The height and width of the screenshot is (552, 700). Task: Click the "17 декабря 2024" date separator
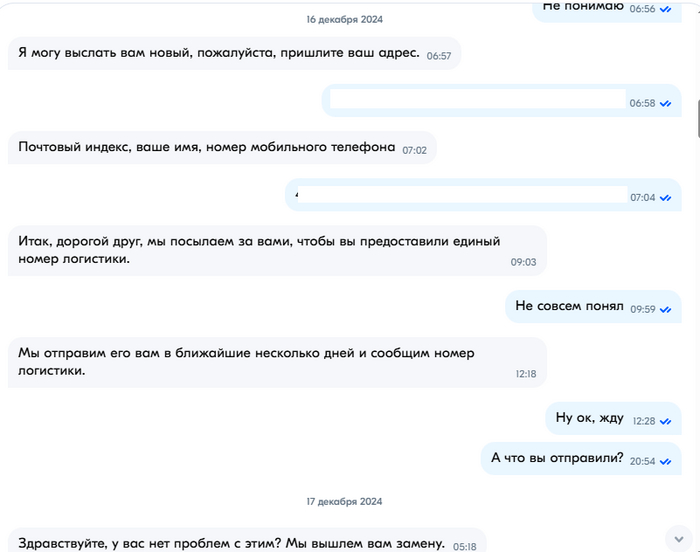(x=344, y=501)
